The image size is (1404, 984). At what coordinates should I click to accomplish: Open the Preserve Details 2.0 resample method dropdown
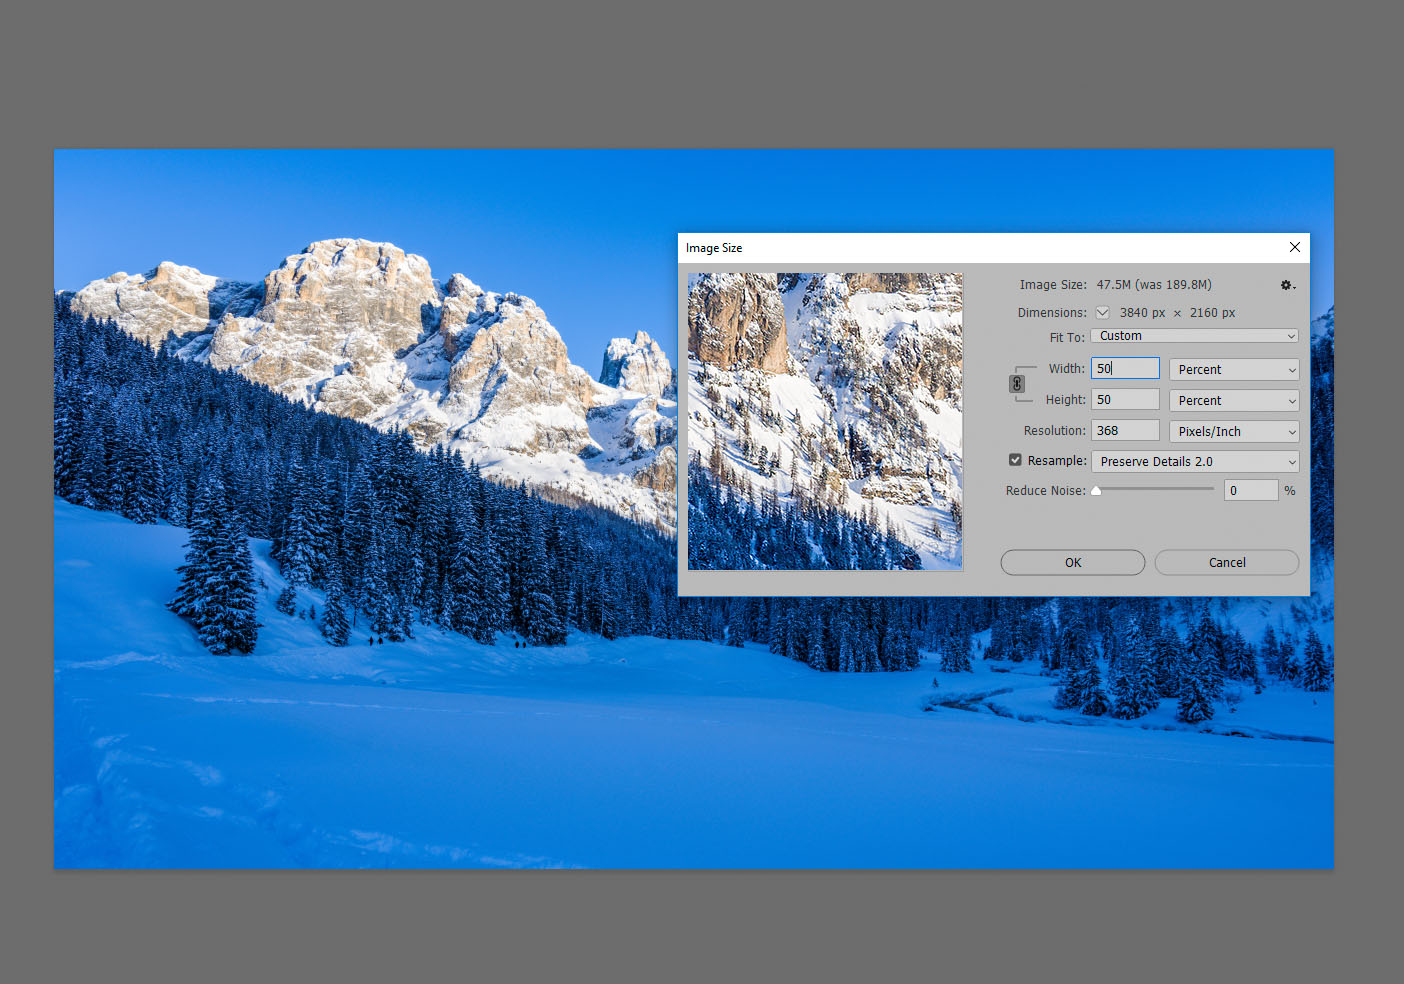1195,461
